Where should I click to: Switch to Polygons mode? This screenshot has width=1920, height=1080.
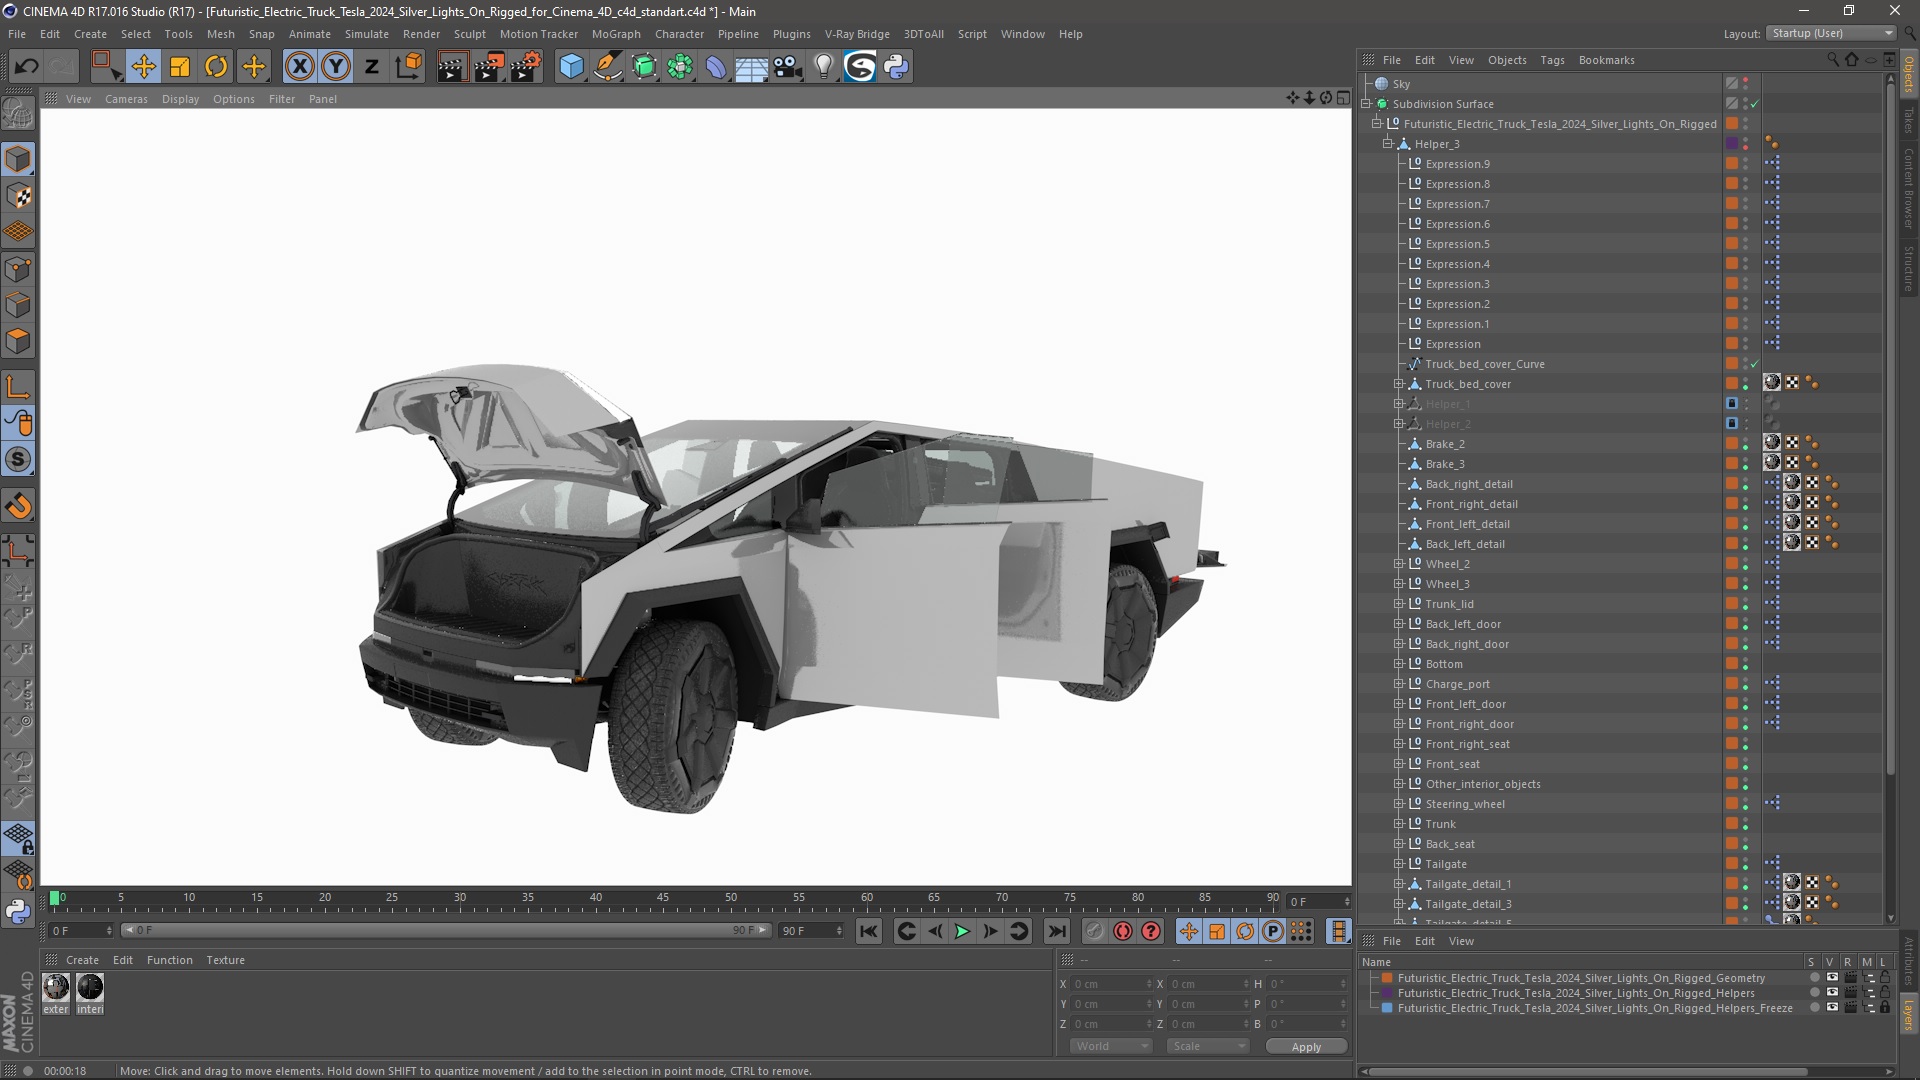pos(18,341)
